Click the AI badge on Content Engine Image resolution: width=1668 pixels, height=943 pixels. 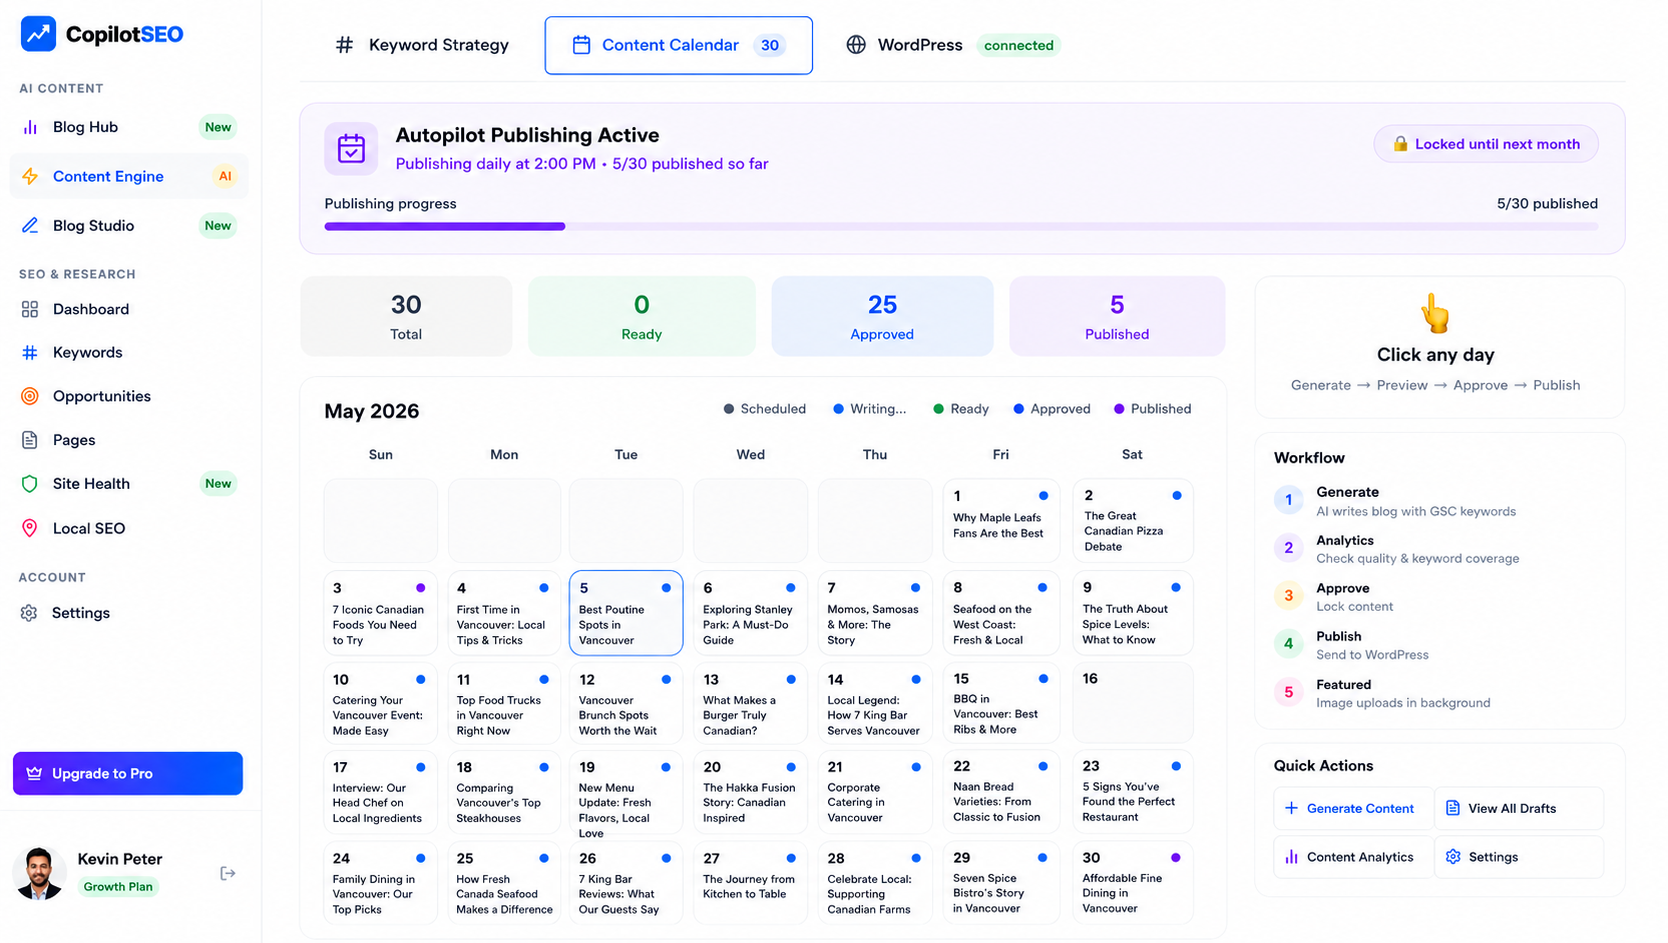(x=225, y=176)
